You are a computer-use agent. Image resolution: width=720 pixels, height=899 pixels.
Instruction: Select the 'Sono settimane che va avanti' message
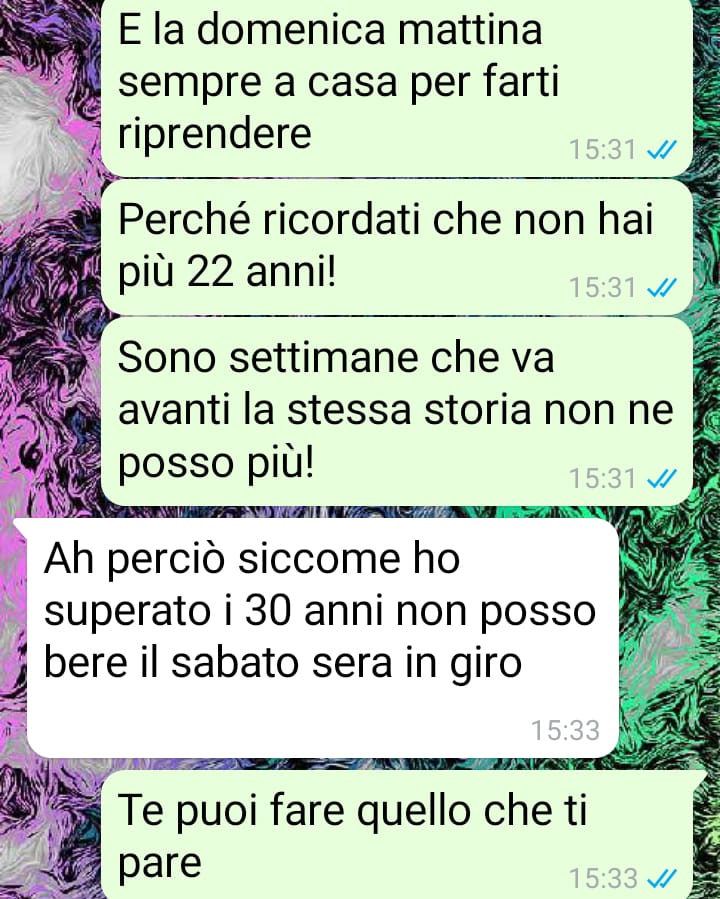397,411
